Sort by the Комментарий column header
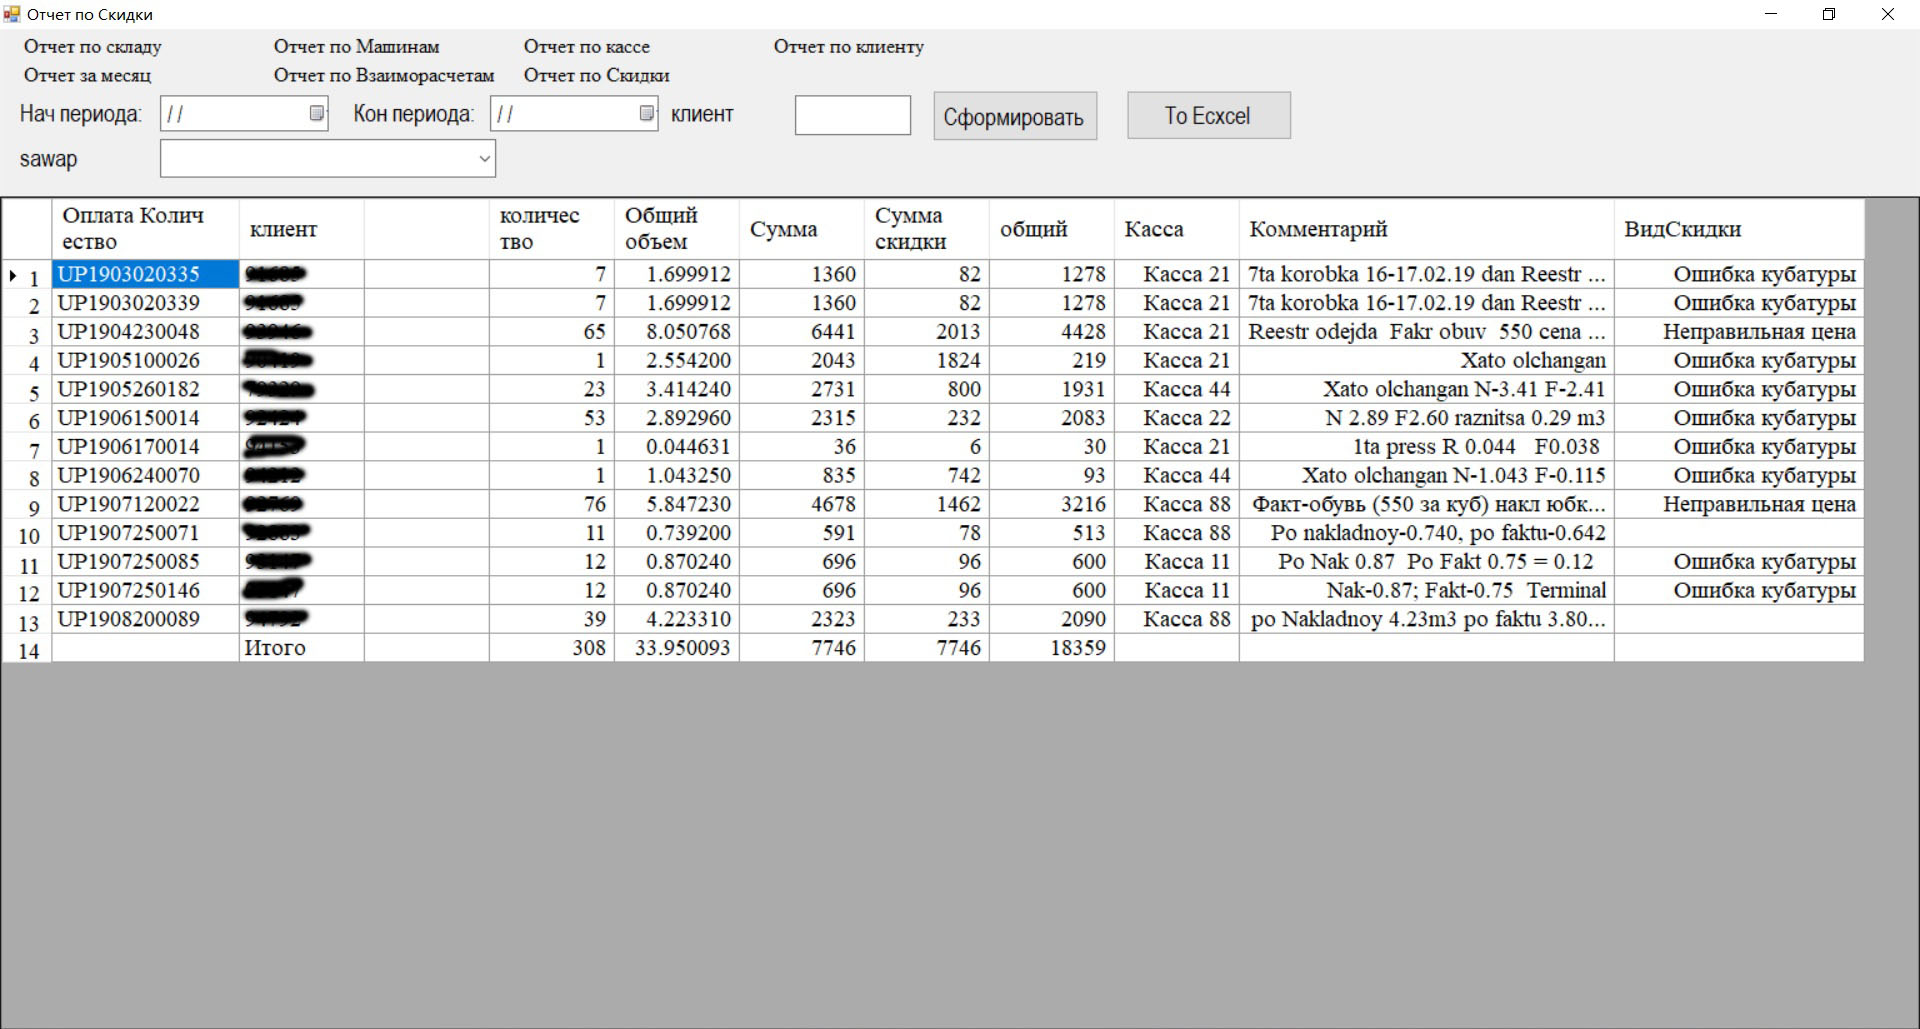 (1425, 229)
